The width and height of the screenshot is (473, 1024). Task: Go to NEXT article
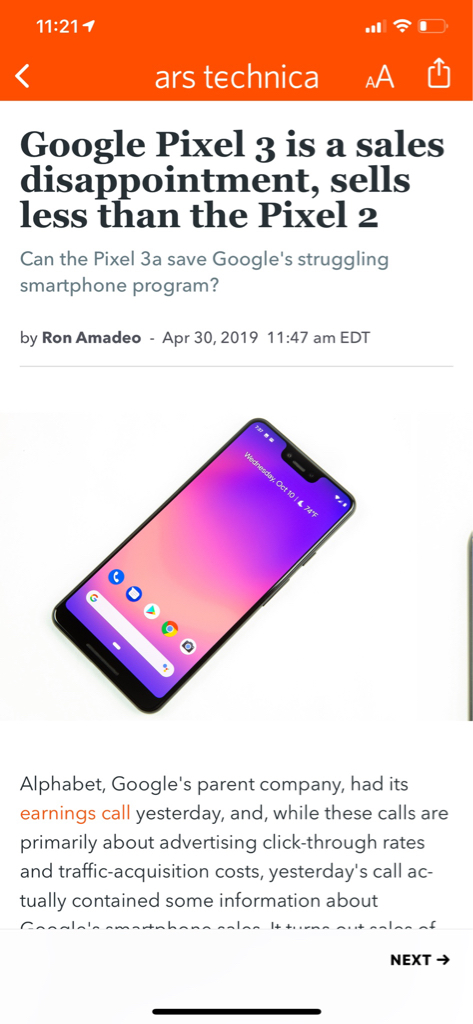[x=420, y=959]
